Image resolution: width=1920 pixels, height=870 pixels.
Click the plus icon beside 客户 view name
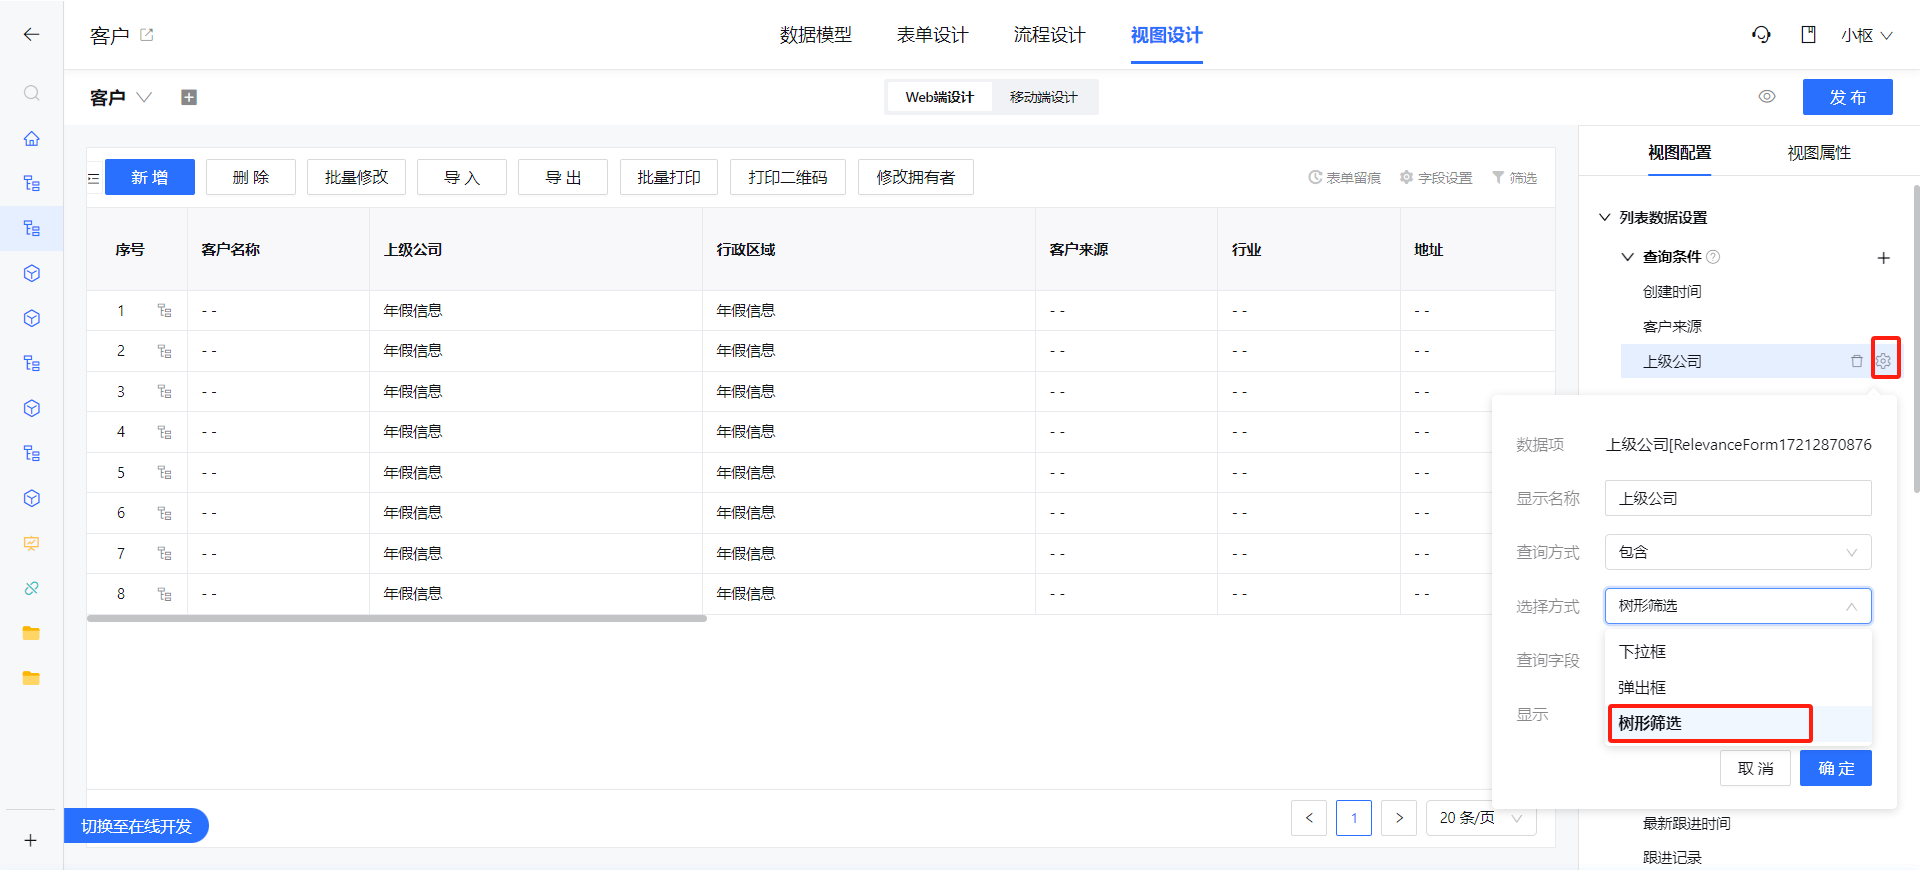[189, 97]
